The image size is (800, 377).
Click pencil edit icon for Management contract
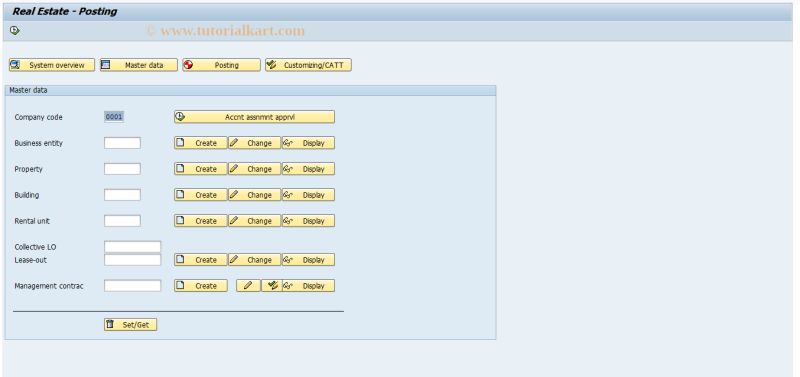click(248, 286)
